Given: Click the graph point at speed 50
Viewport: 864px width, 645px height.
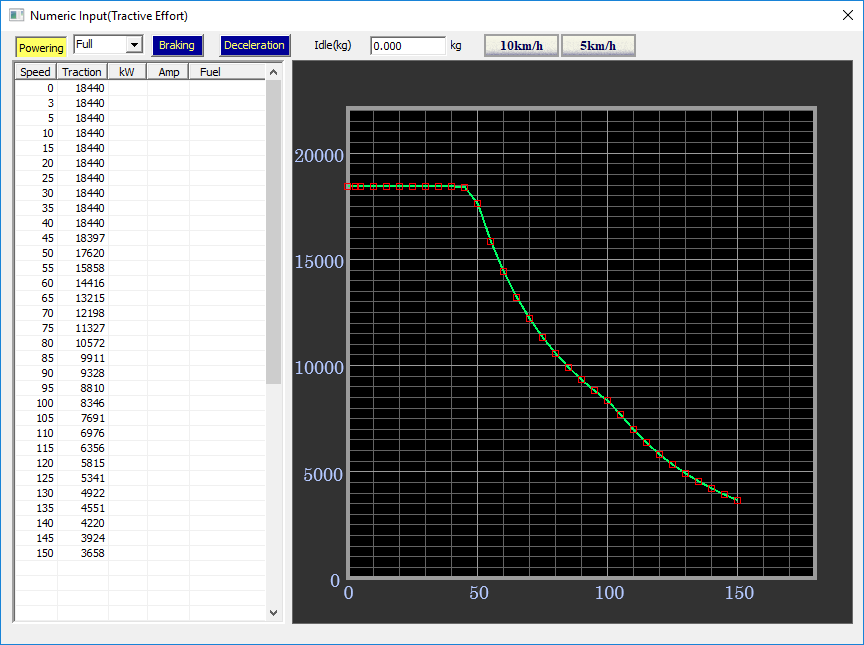Looking at the screenshot, I should point(478,204).
